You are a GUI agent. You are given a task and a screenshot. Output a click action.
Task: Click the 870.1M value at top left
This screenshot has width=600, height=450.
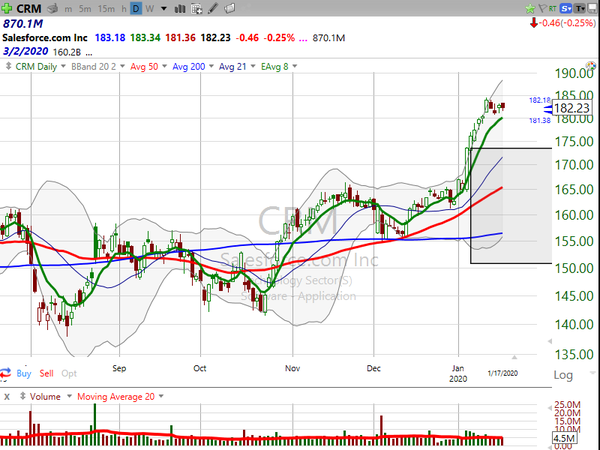click(23, 24)
